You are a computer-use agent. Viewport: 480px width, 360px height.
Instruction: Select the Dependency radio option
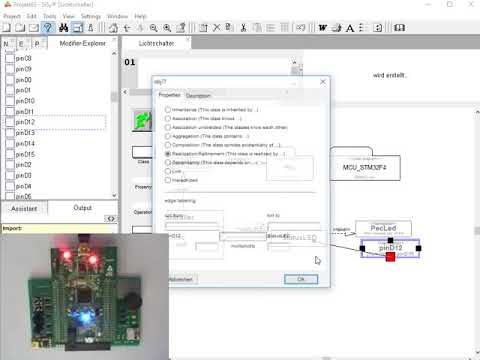click(168, 162)
